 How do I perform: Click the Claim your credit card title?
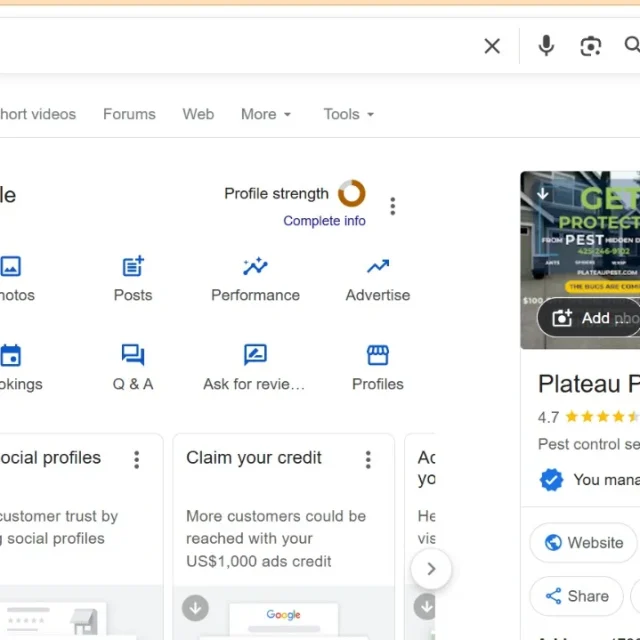254,458
